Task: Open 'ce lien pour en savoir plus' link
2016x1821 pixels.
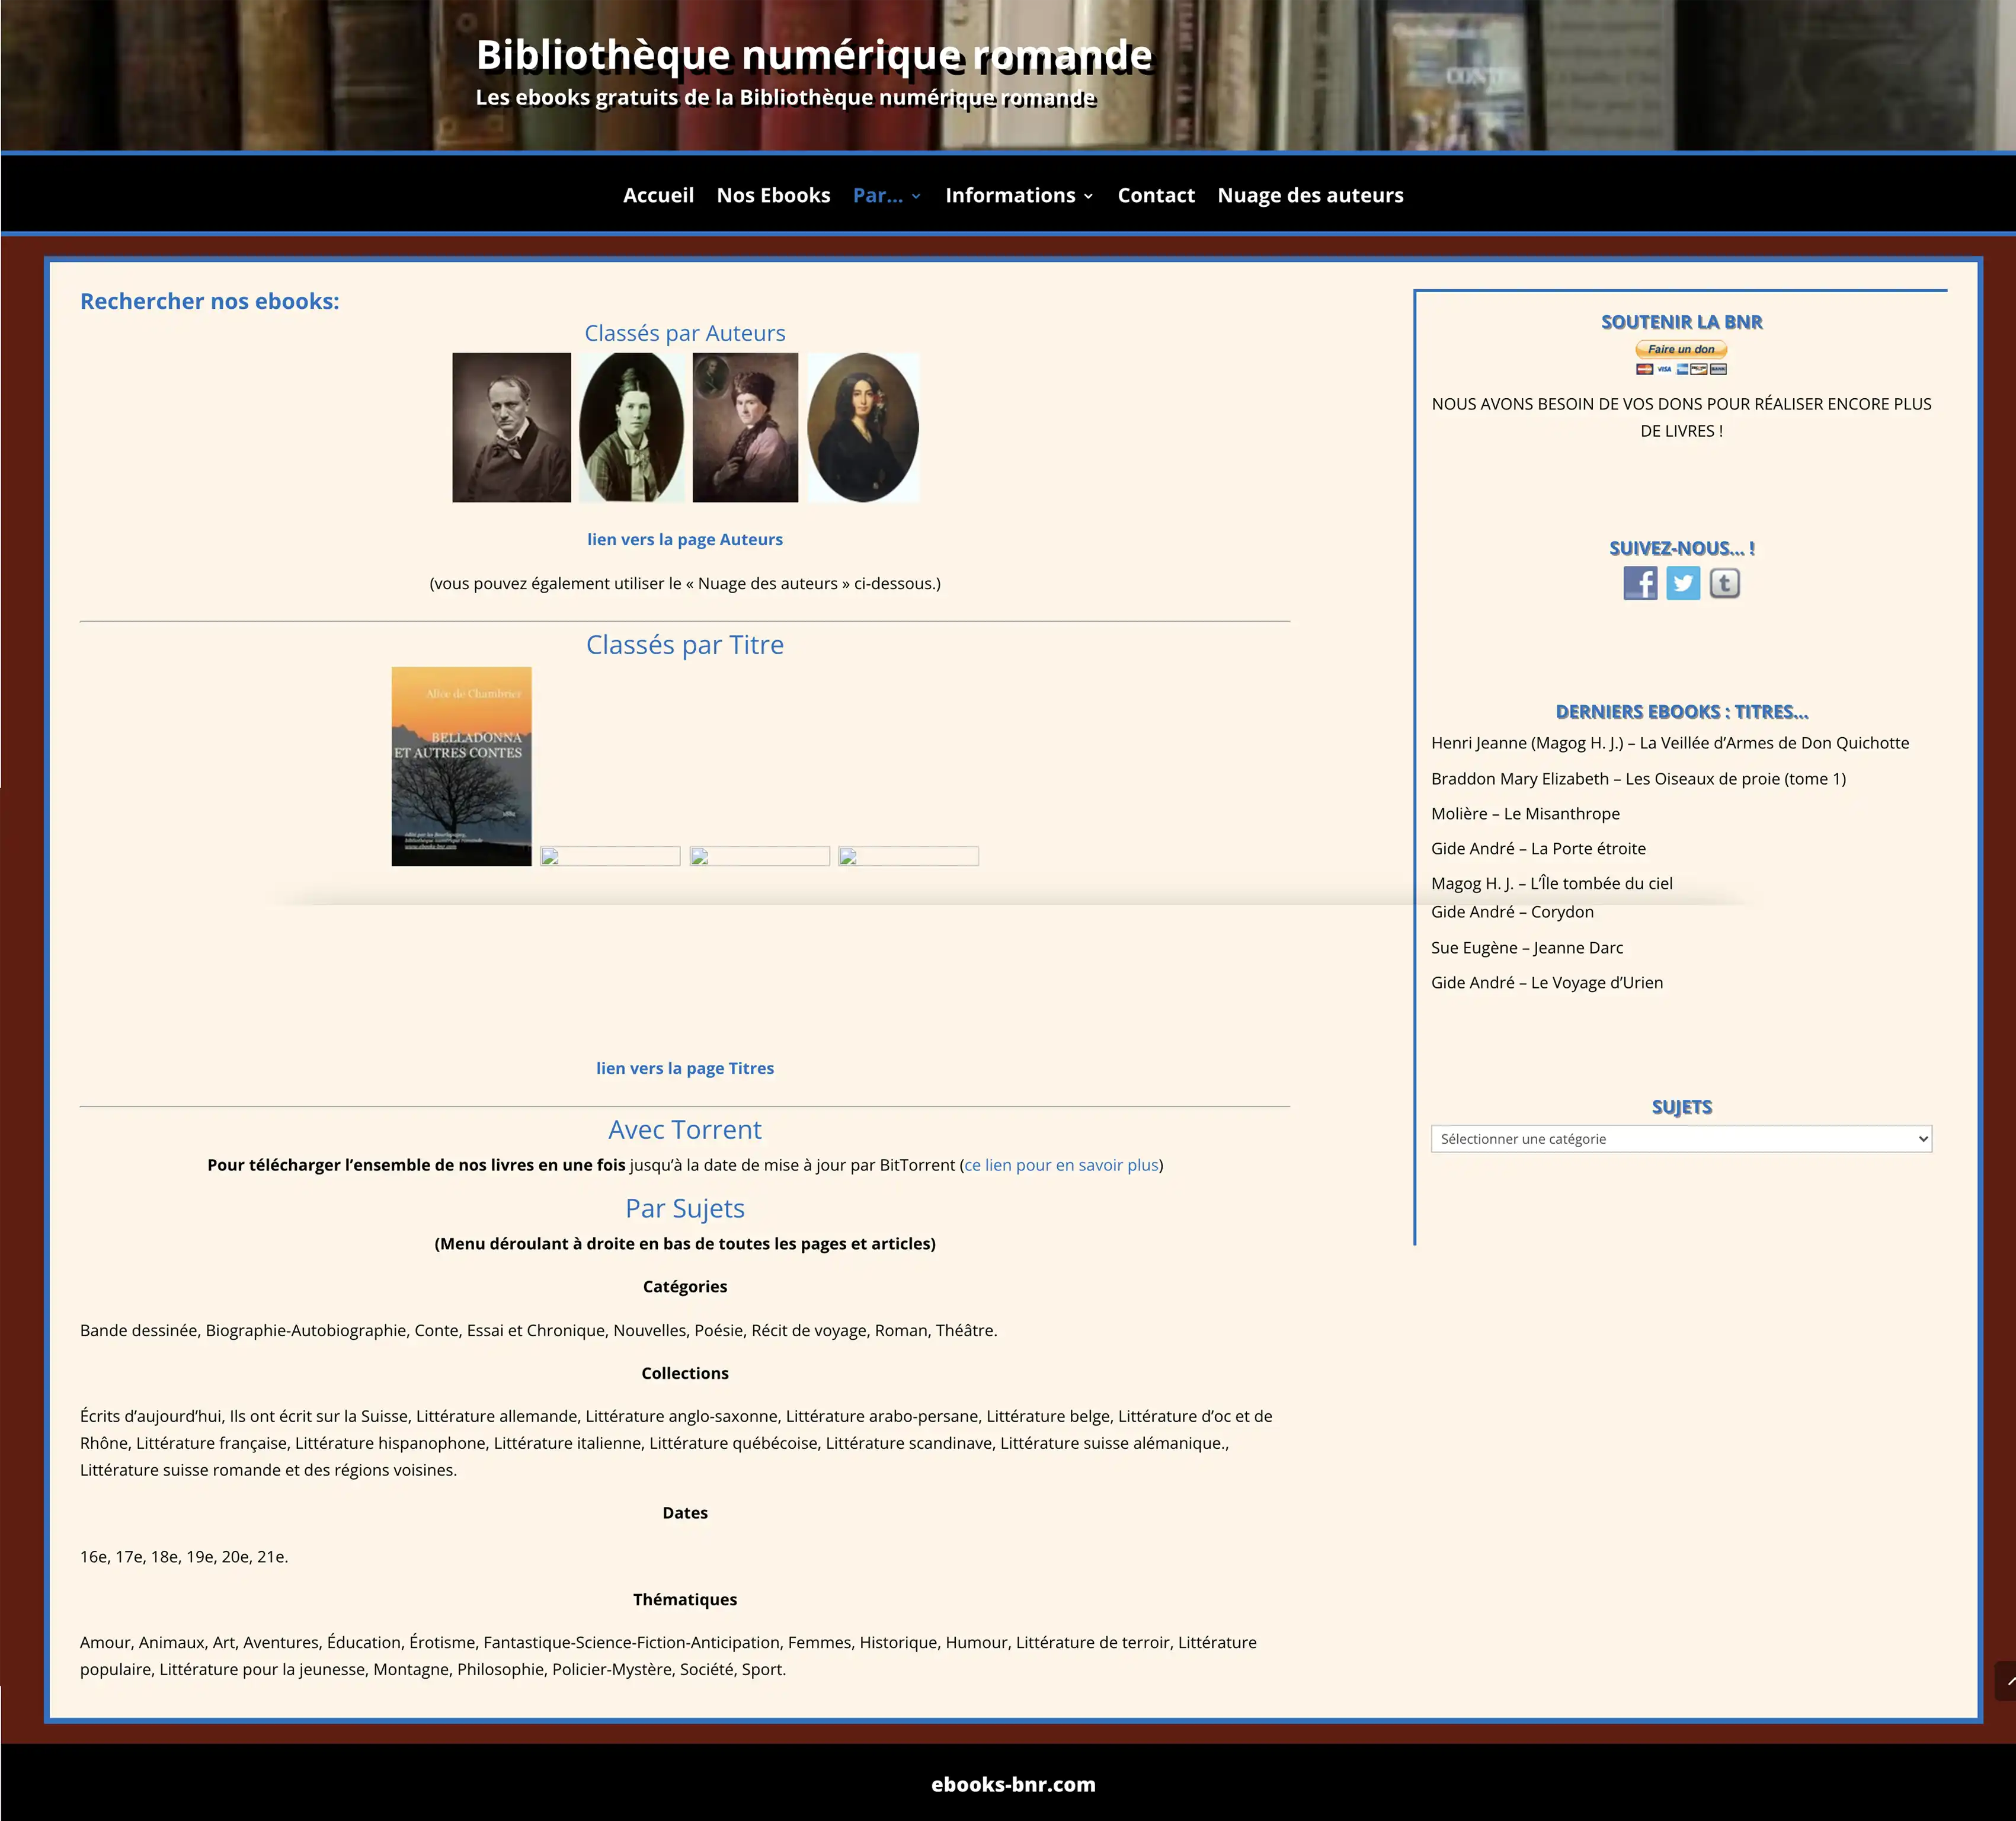Action: 1061,1165
